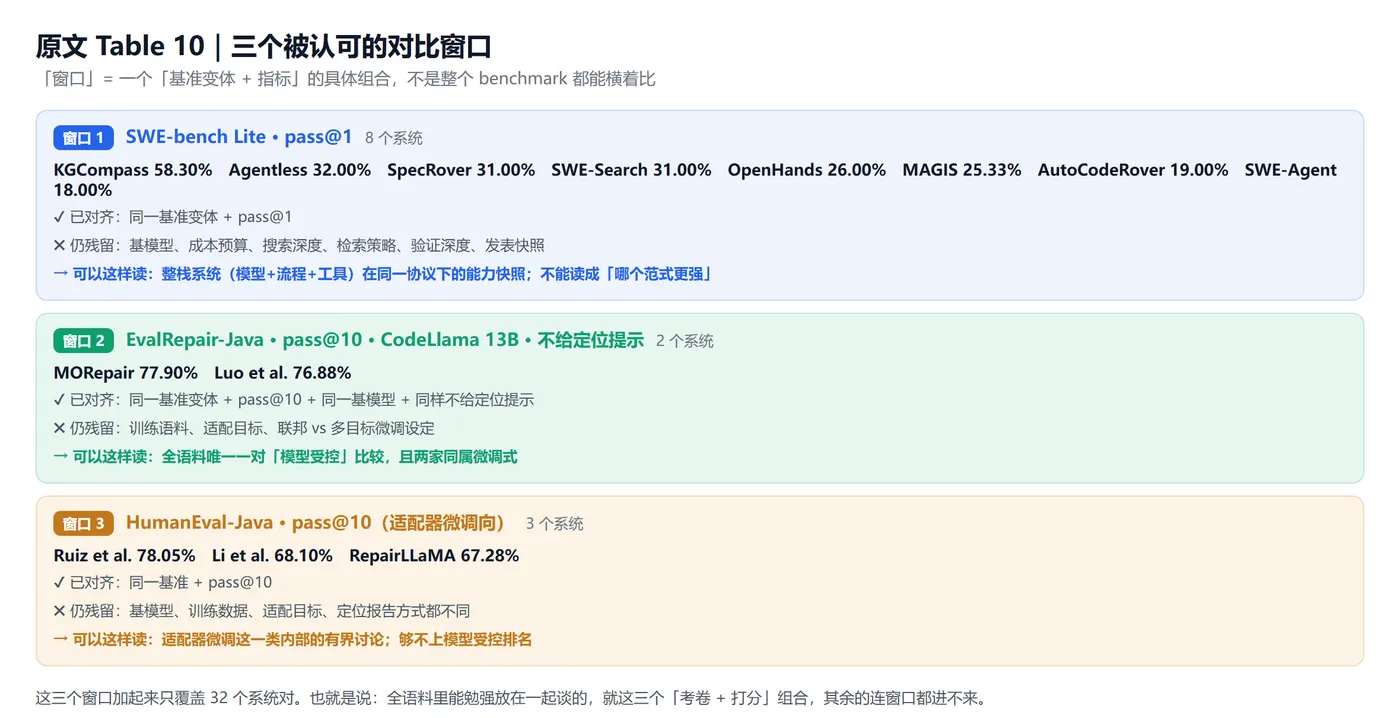
Task: Click SWE-Agent 18.00% entry
Action: pos(695,180)
